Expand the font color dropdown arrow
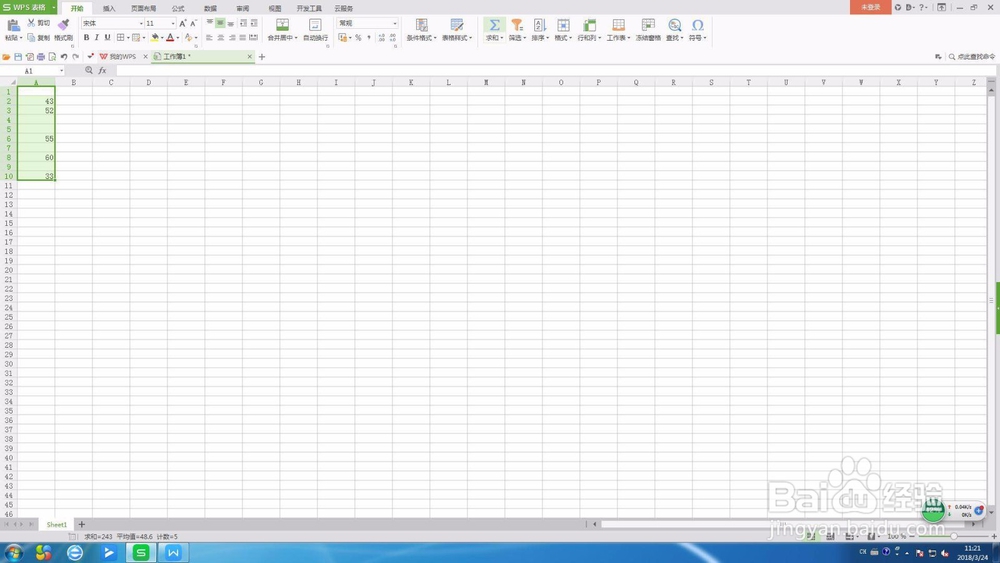Screen dimensions: 1000x563 click(x=178, y=38)
